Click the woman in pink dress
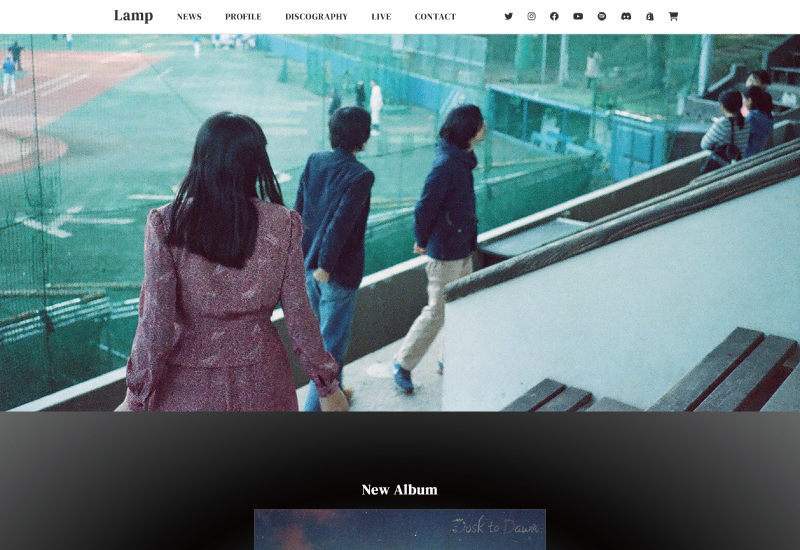Image resolution: width=800 pixels, height=550 pixels. pyautogui.click(x=228, y=290)
